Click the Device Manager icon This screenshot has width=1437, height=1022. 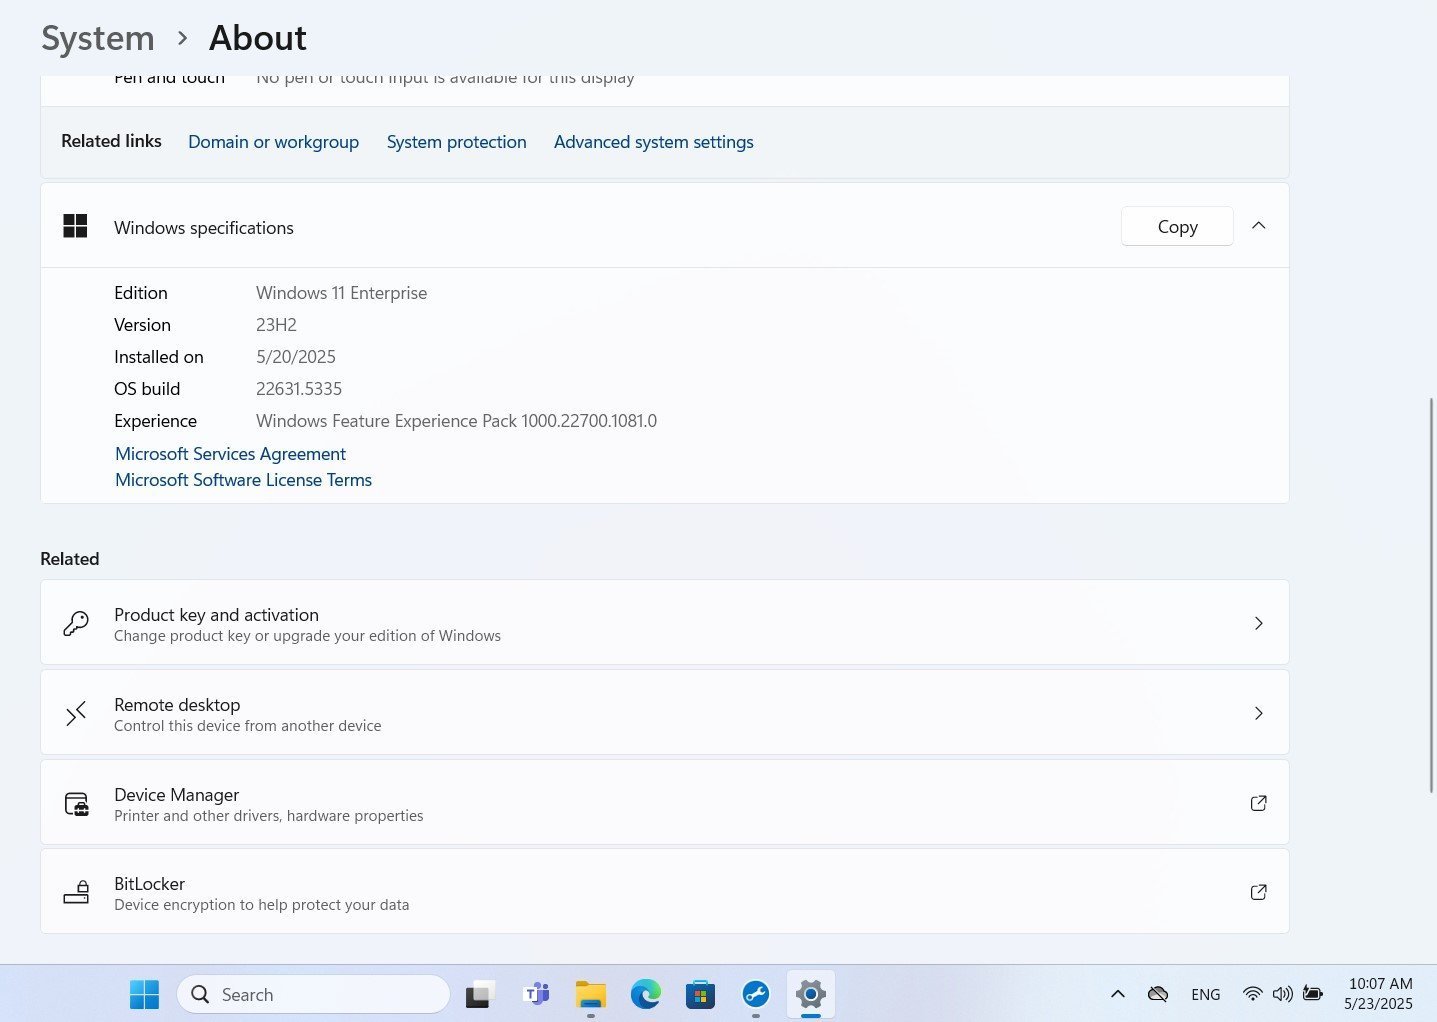coord(77,804)
